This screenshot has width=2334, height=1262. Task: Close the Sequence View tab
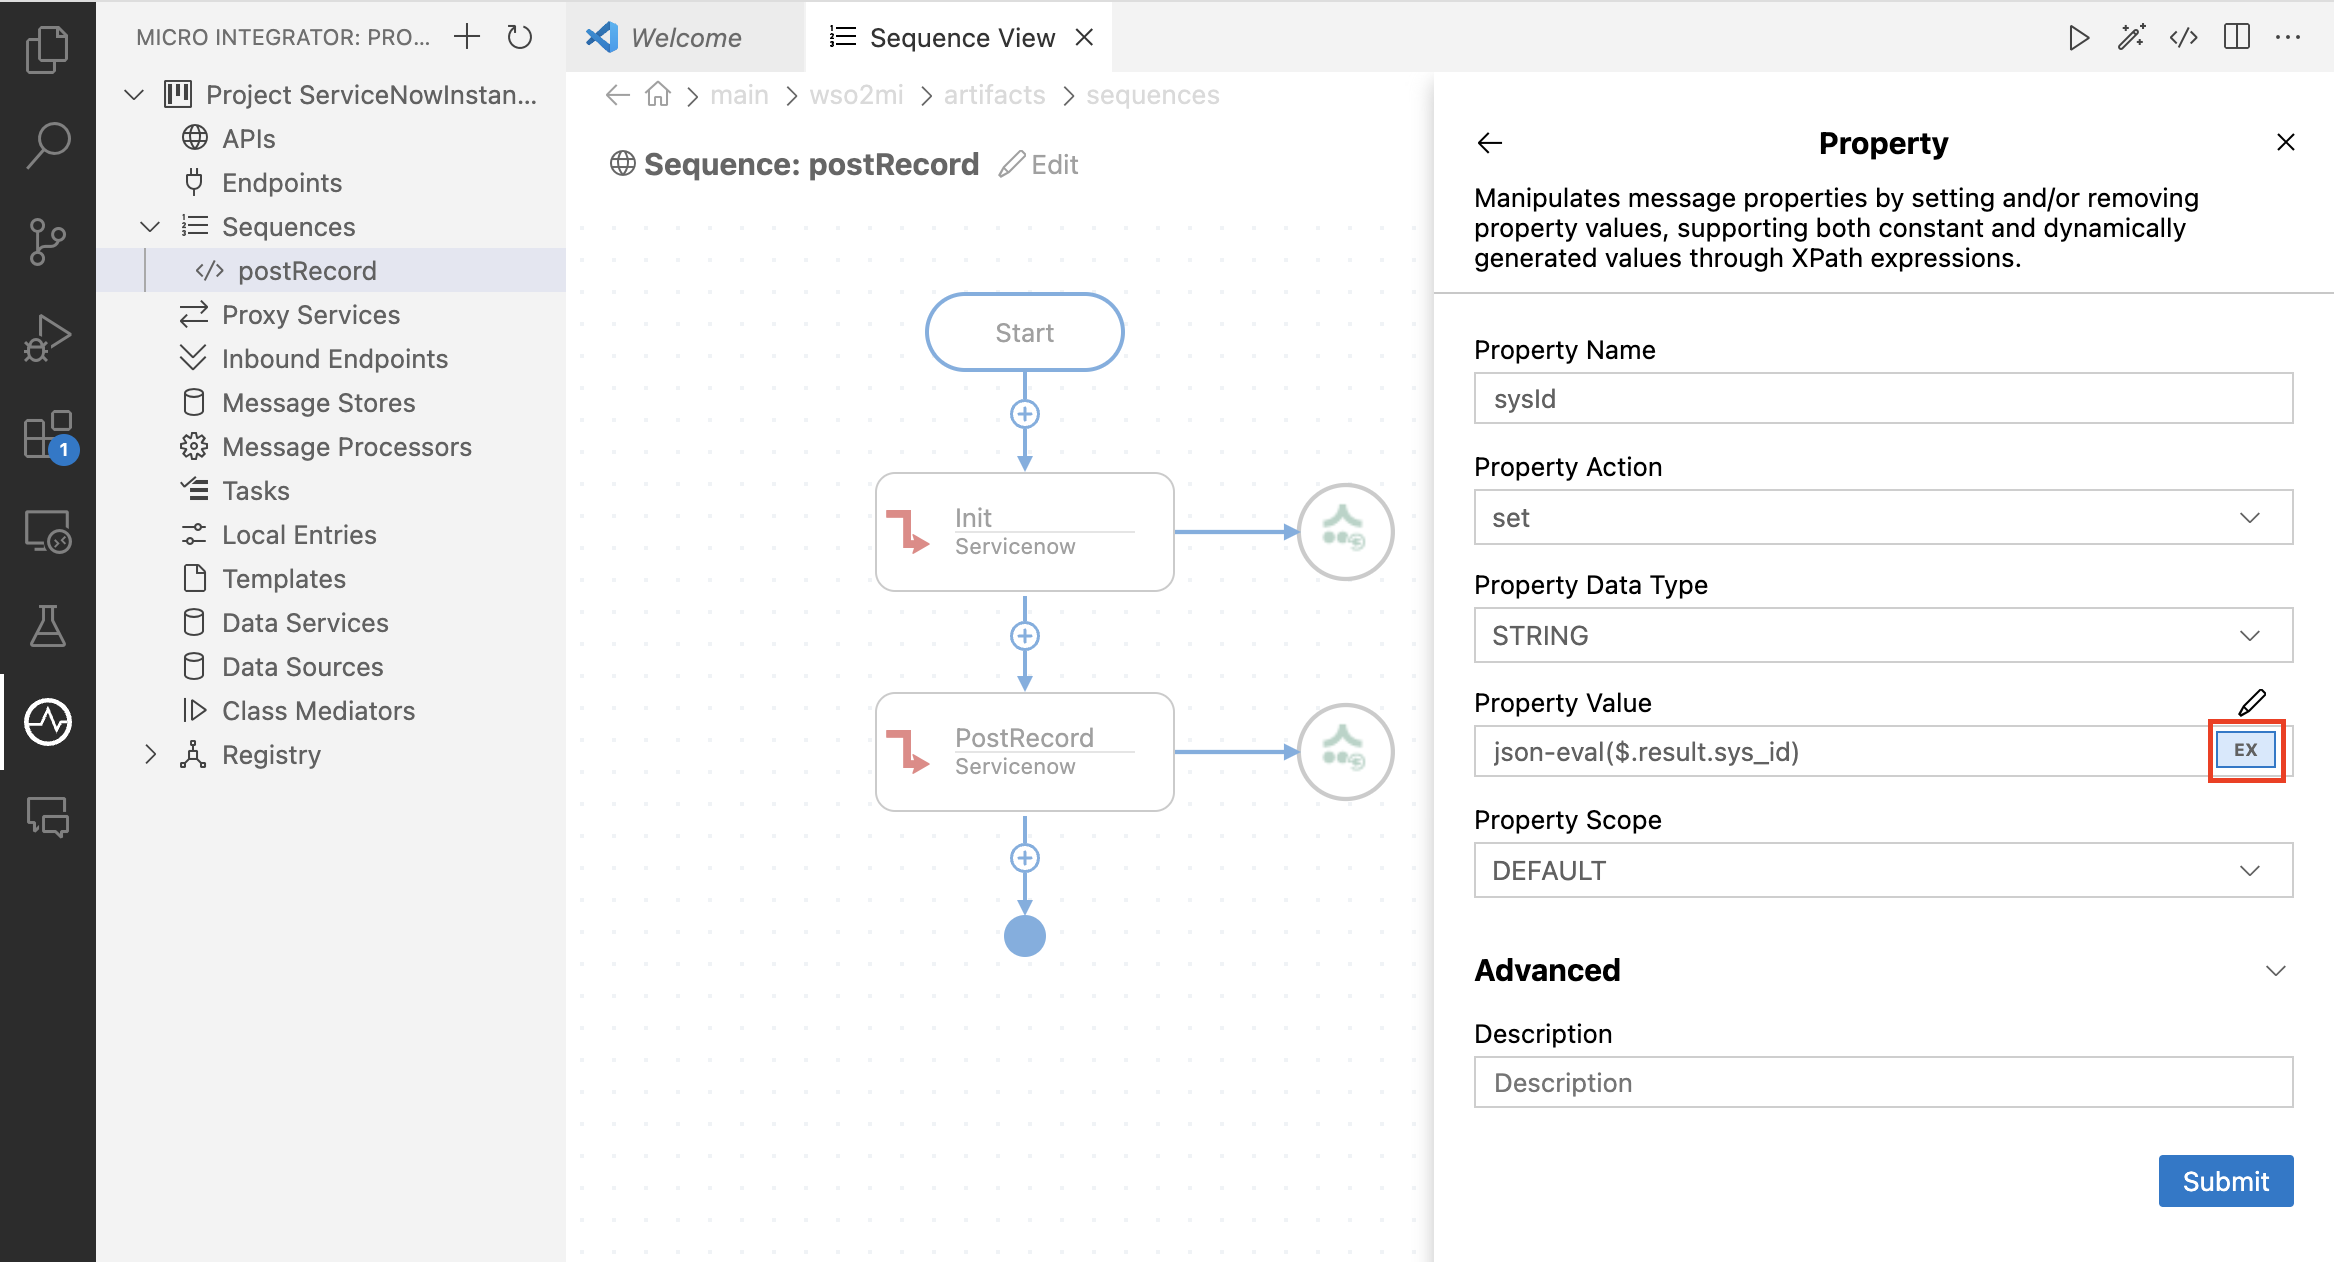[x=1084, y=38]
